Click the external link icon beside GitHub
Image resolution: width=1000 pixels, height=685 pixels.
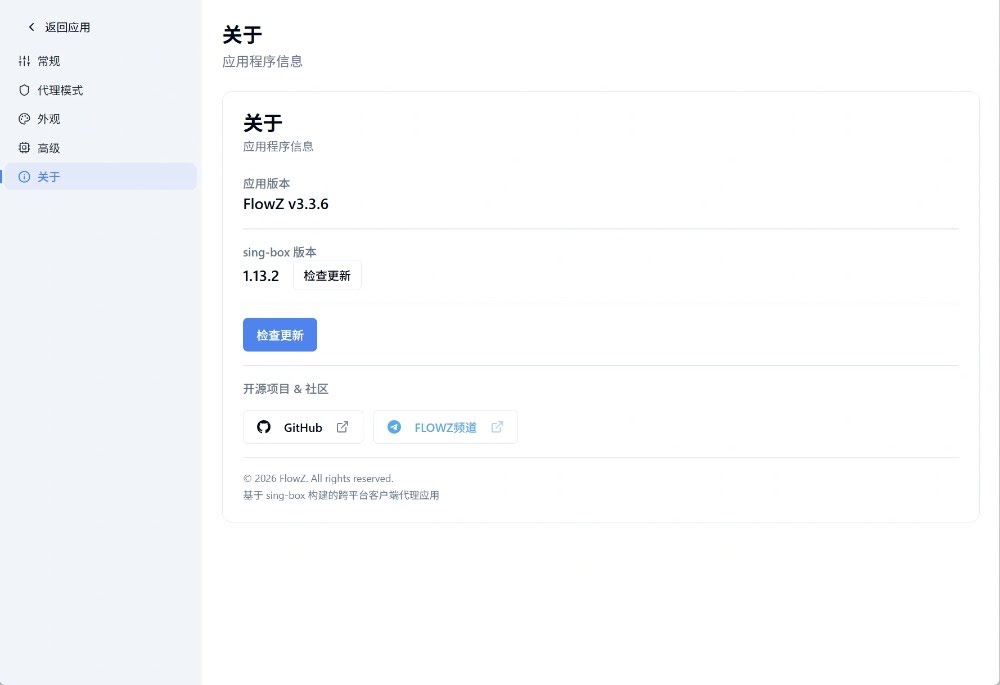[342, 427]
